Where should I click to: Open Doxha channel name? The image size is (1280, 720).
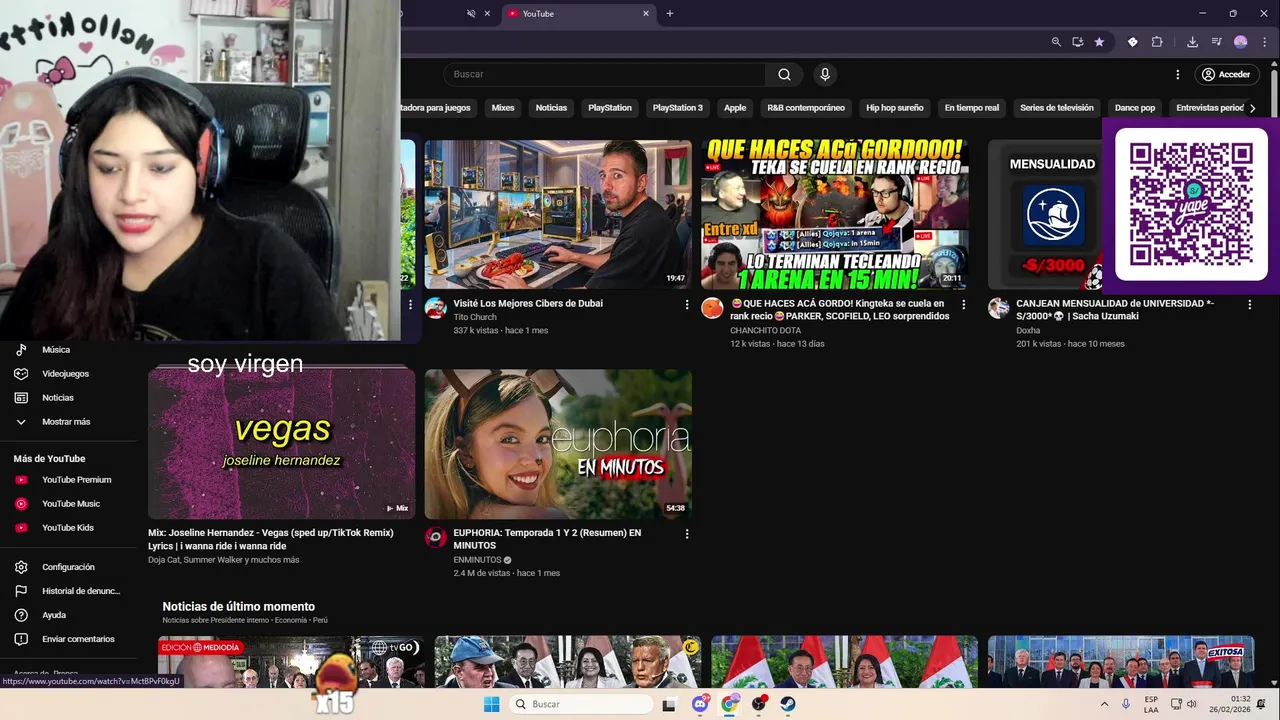point(1028,330)
